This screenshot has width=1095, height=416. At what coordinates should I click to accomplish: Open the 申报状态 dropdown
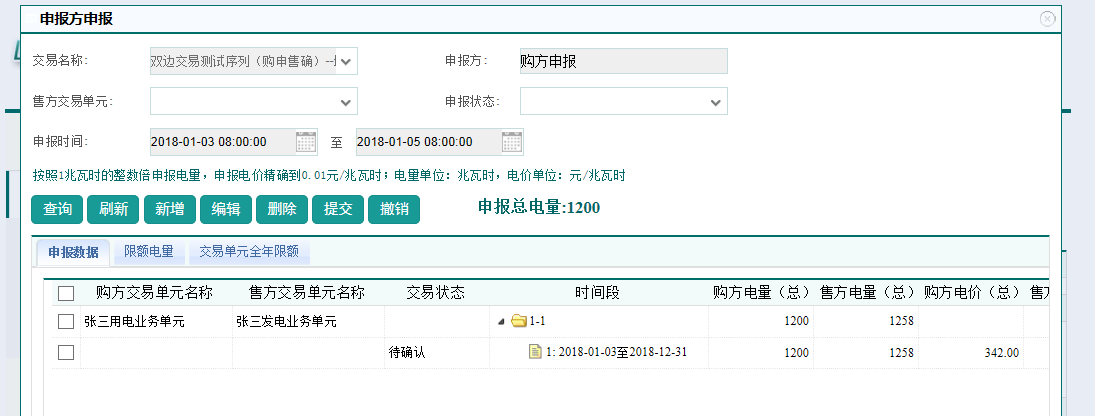pos(716,102)
